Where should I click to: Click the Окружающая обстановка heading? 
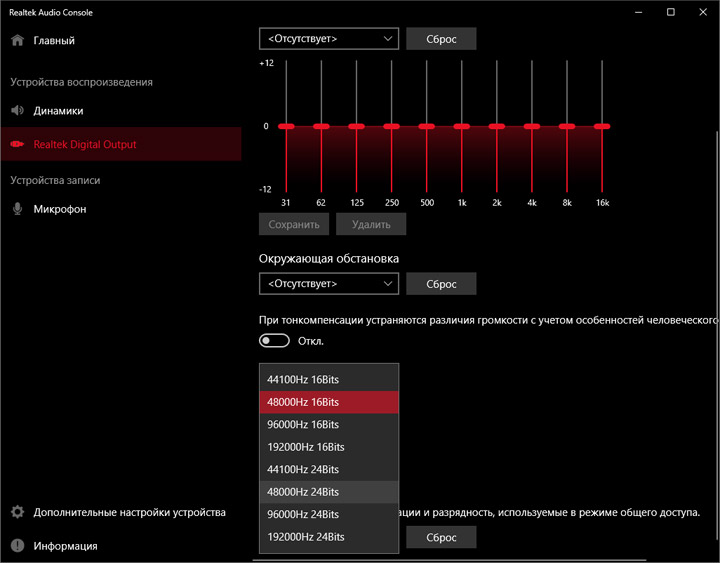(x=329, y=259)
